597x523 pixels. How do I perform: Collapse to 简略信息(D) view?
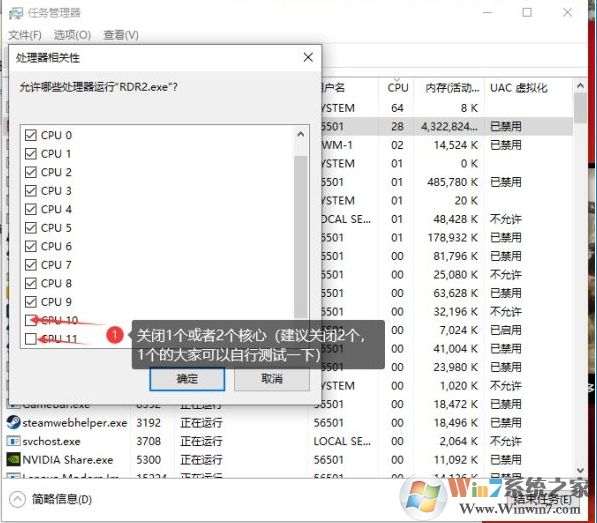[x=51, y=499]
